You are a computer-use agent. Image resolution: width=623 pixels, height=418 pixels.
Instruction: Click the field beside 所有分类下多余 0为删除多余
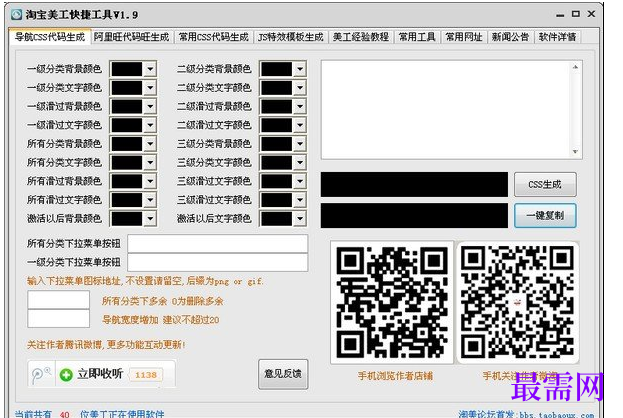[58, 300]
